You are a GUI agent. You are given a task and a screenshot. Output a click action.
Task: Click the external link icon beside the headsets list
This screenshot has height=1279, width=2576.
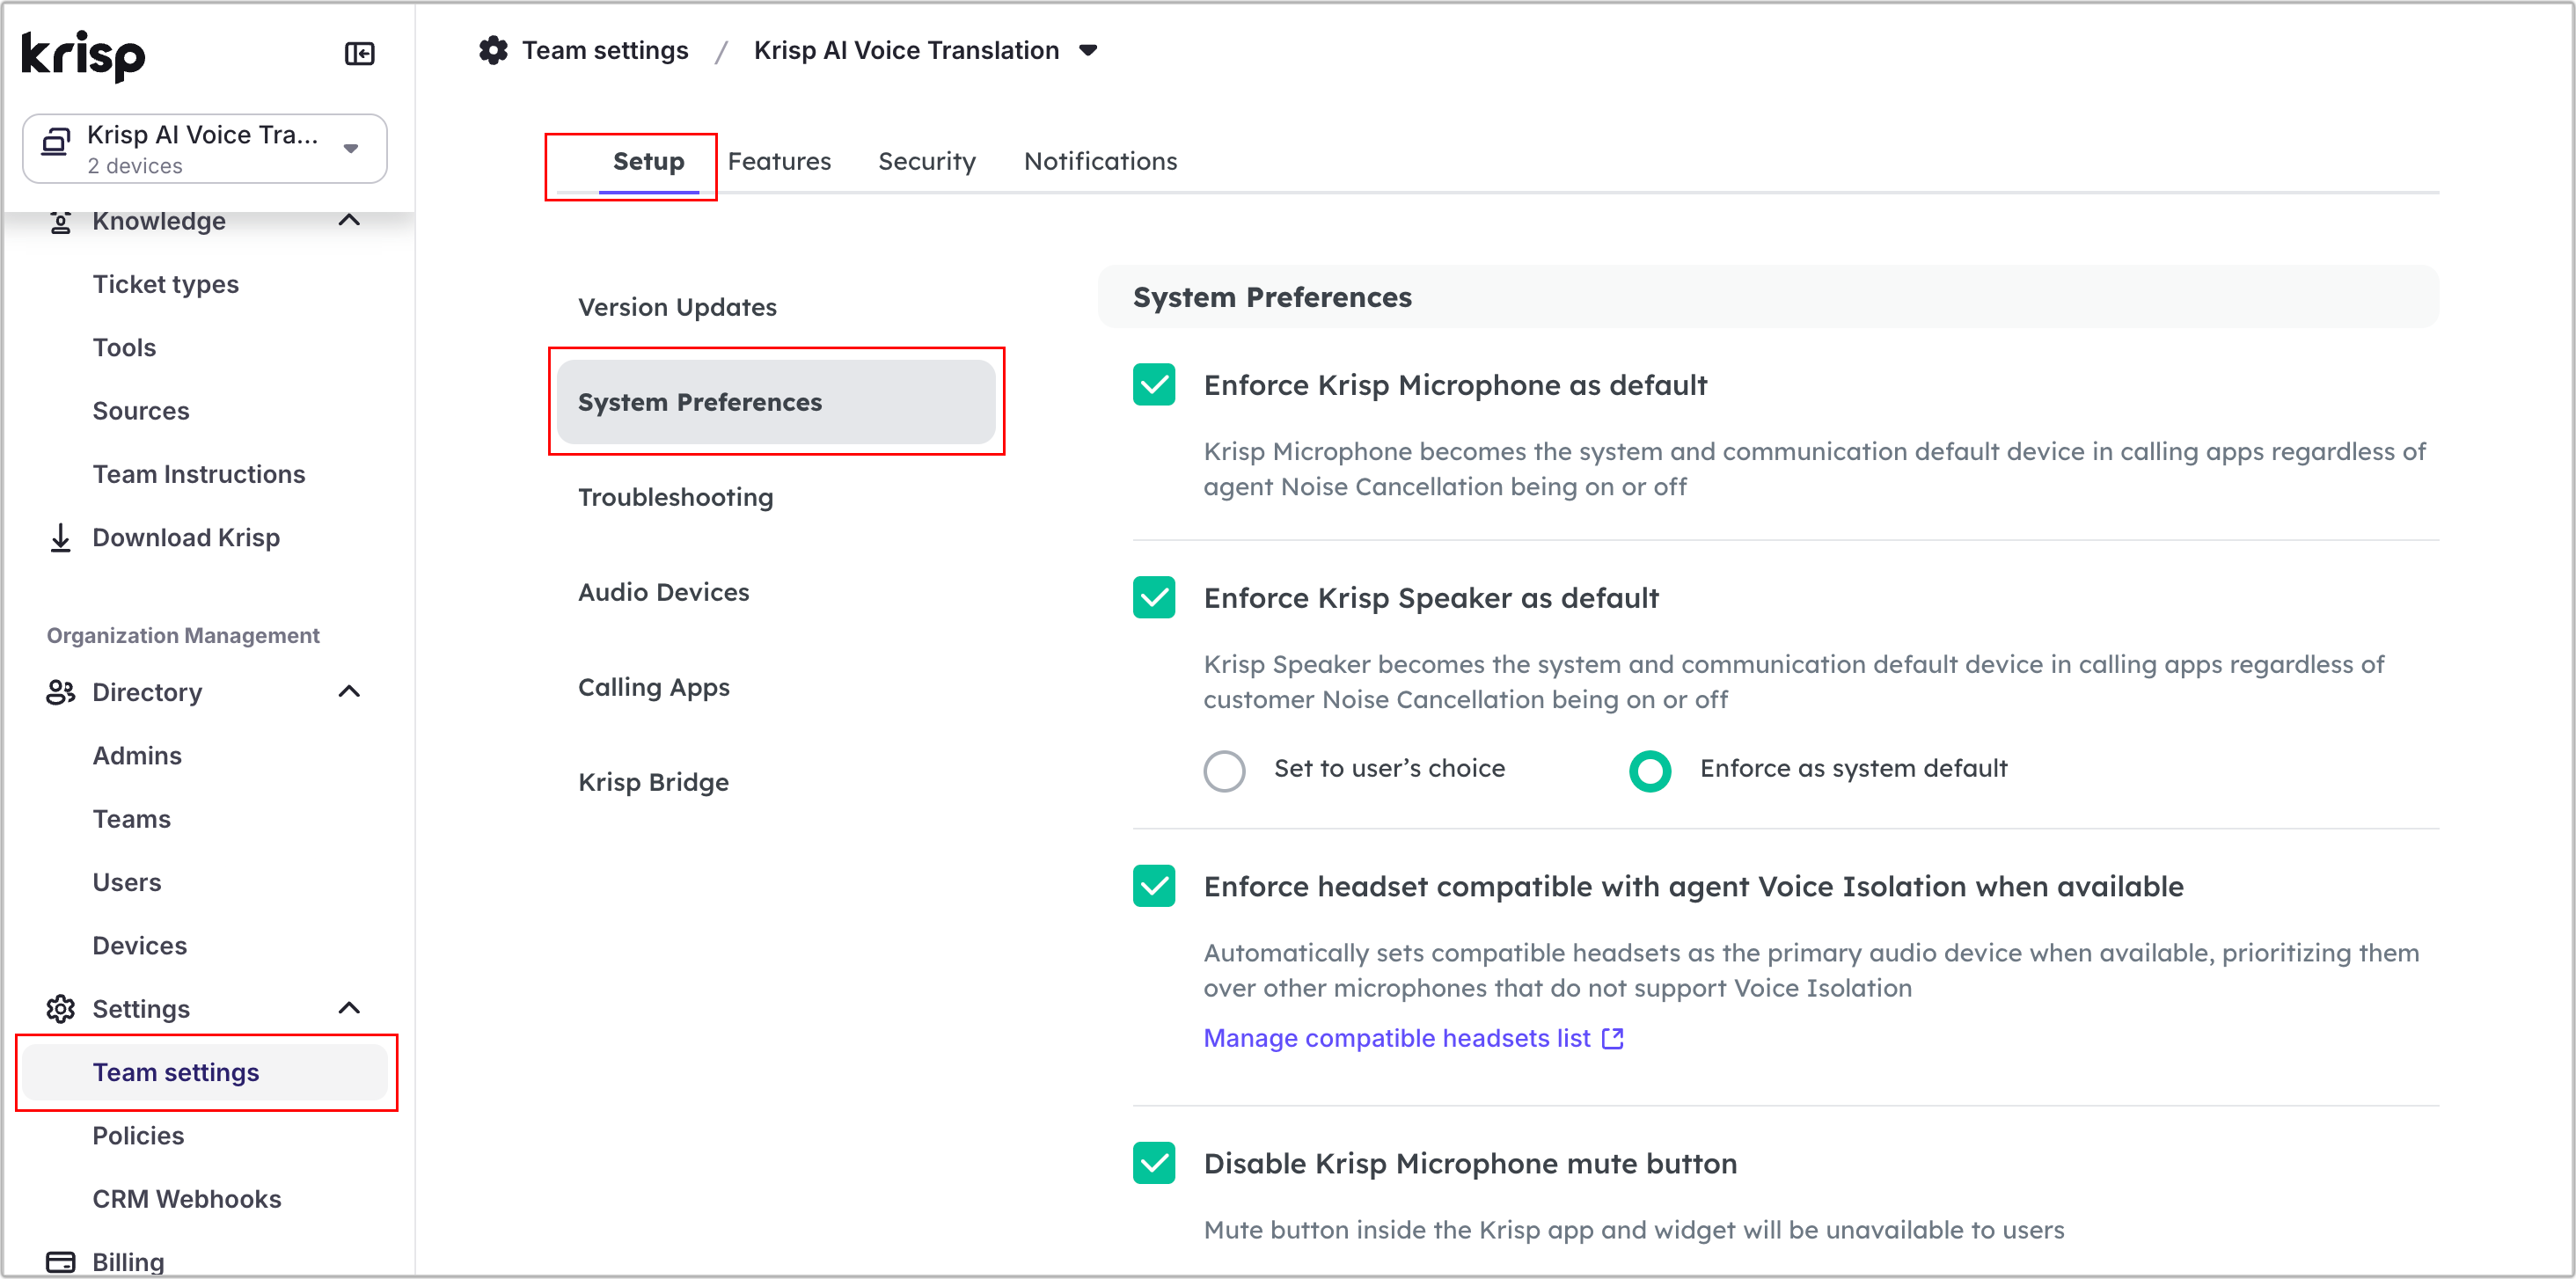pos(1612,1038)
